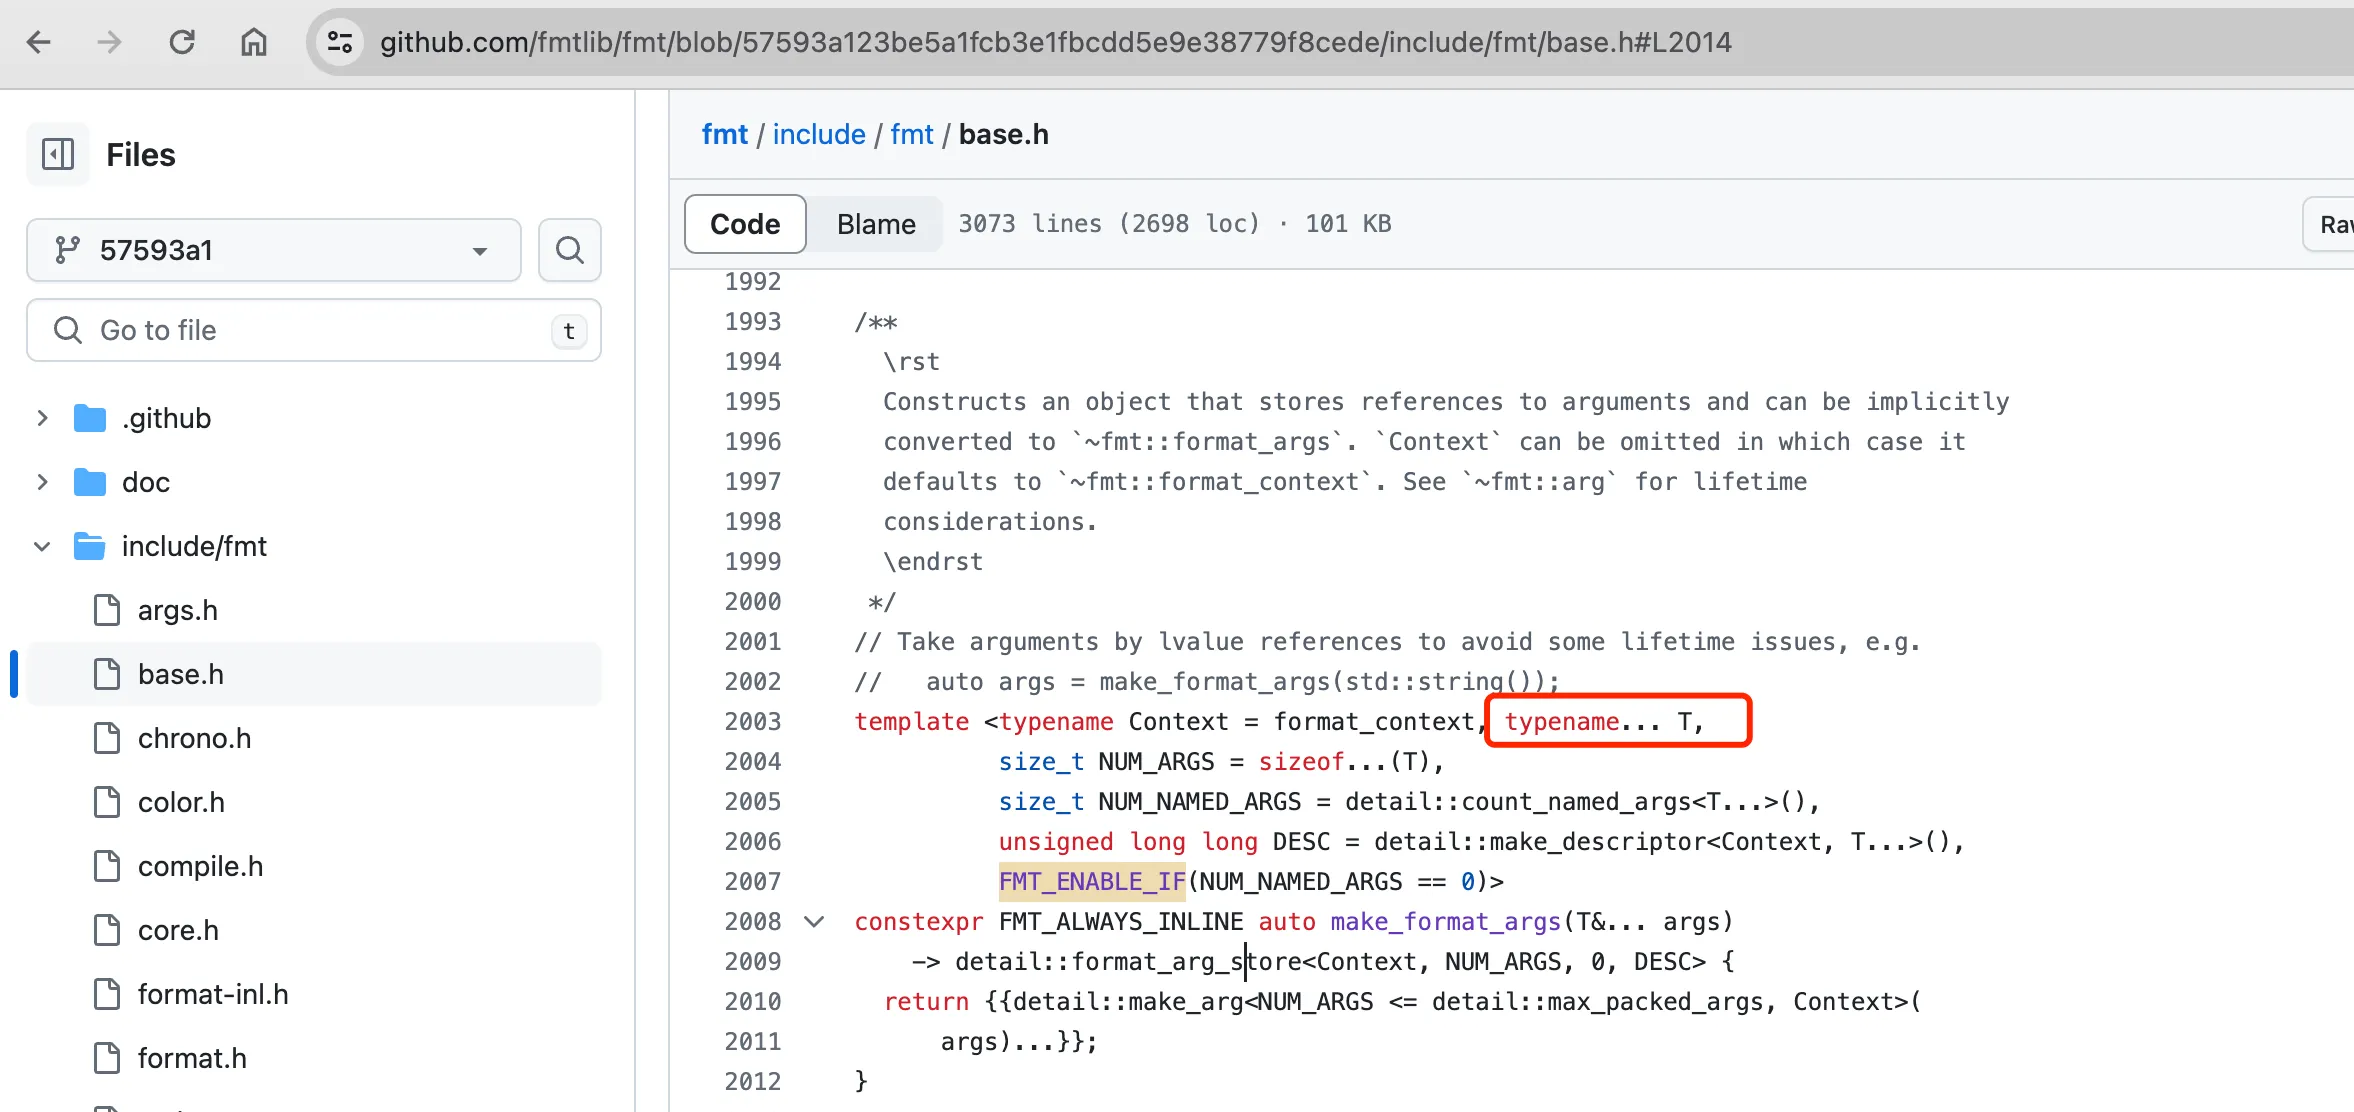Image resolution: width=2354 pixels, height=1112 pixels.
Task: Open chrono.h in the file tree
Action: click(194, 738)
